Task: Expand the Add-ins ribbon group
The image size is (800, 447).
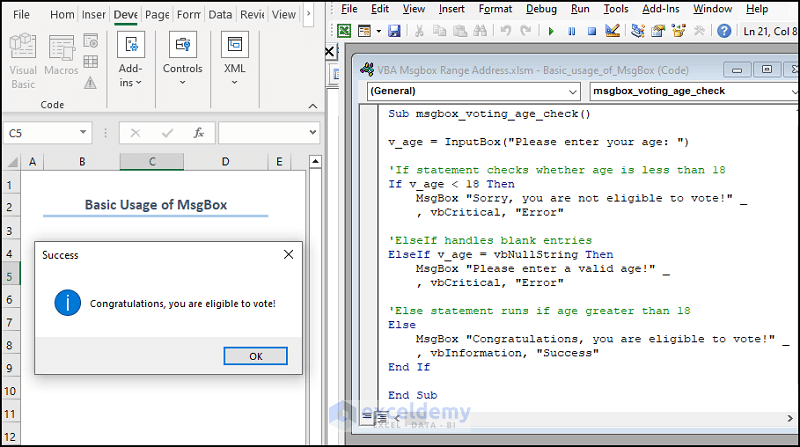Action: (x=131, y=60)
